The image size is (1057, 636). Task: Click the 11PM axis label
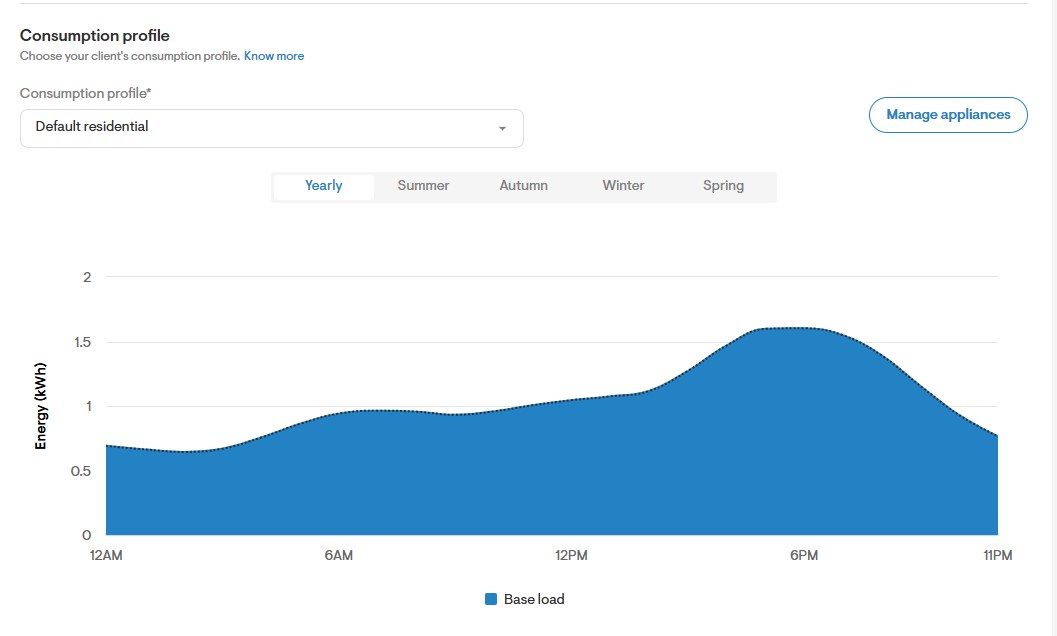pyautogui.click(x=998, y=555)
